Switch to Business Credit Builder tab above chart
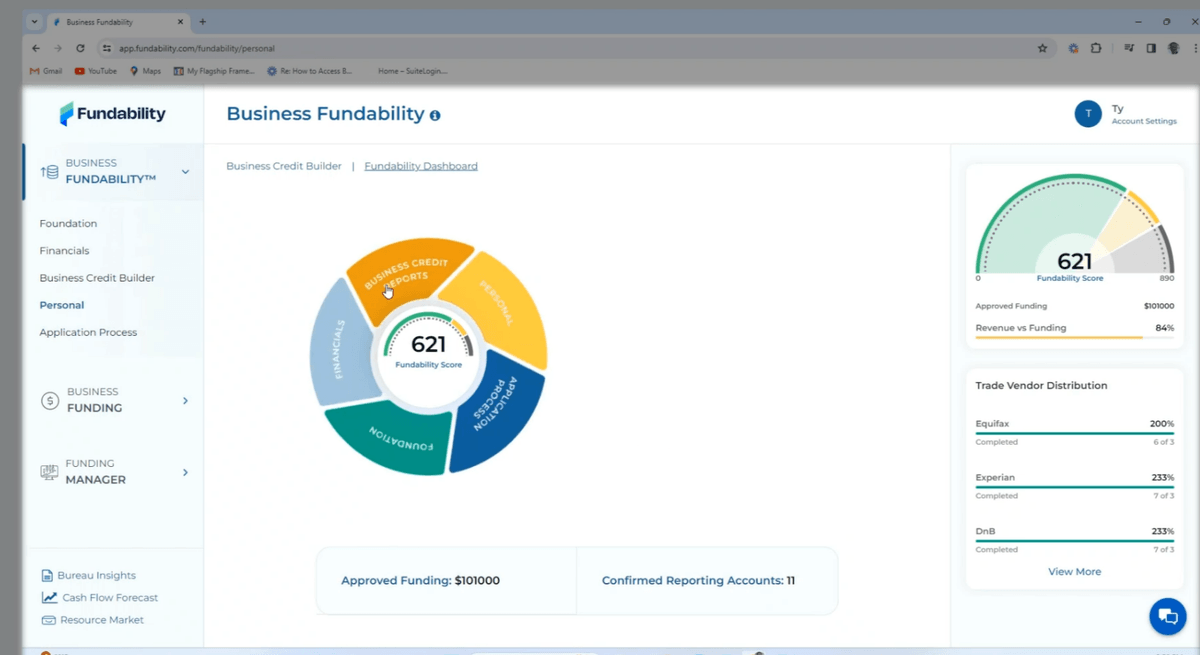The width and height of the screenshot is (1200, 655). click(x=284, y=166)
